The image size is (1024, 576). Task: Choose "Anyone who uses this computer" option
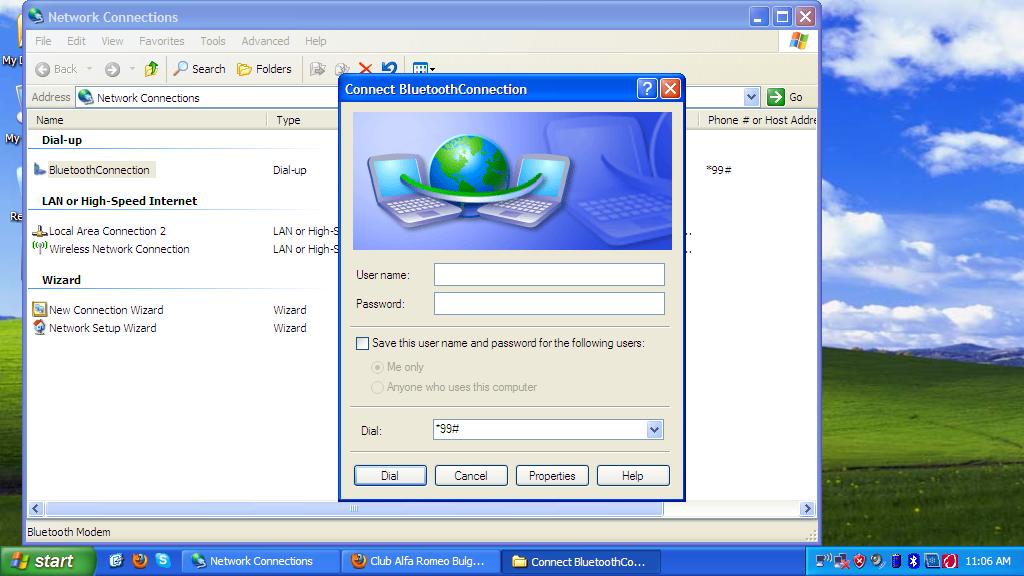point(378,387)
